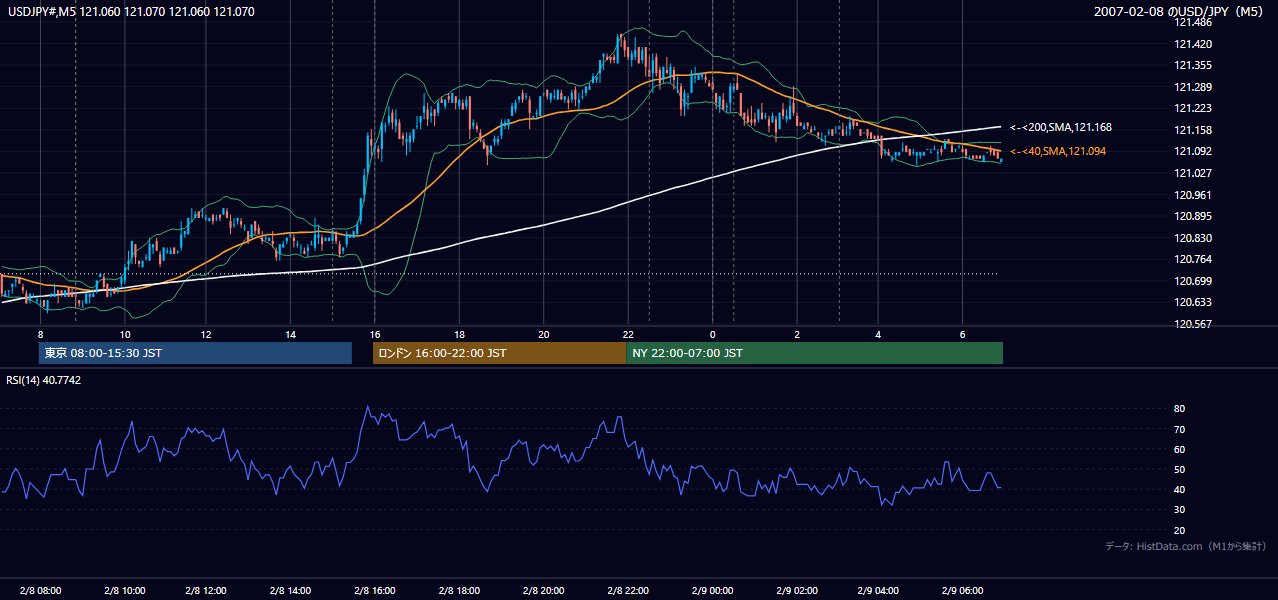This screenshot has height=600, width=1278.
Task: Click RSI scale level 60
Action: (x=1179, y=449)
